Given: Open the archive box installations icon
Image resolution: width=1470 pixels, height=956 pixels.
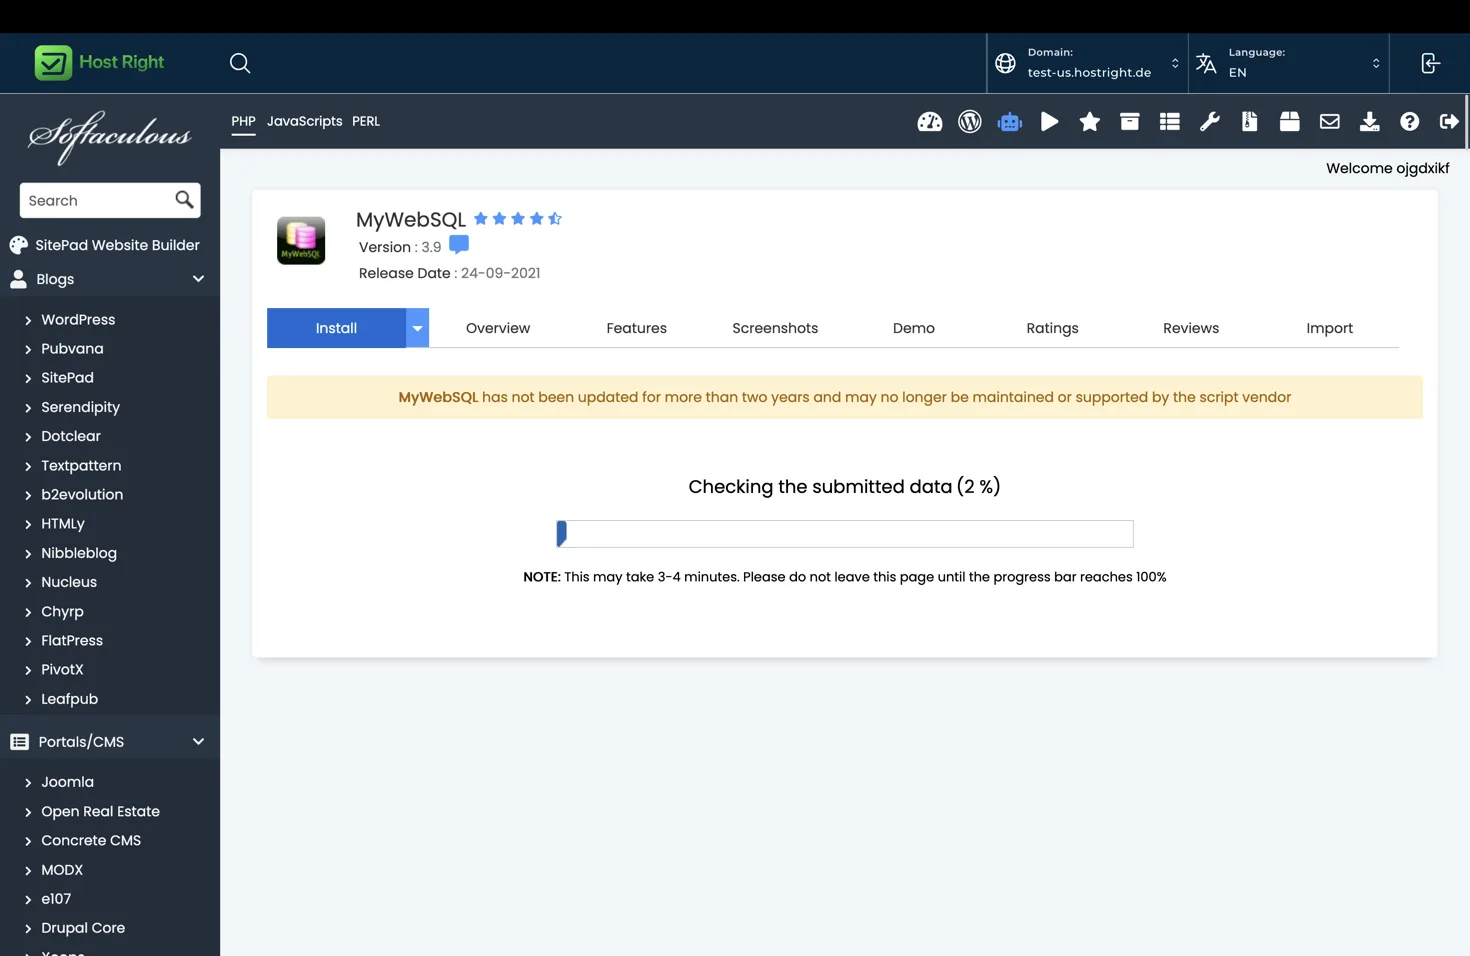Looking at the screenshot, I should [1129, 122].
